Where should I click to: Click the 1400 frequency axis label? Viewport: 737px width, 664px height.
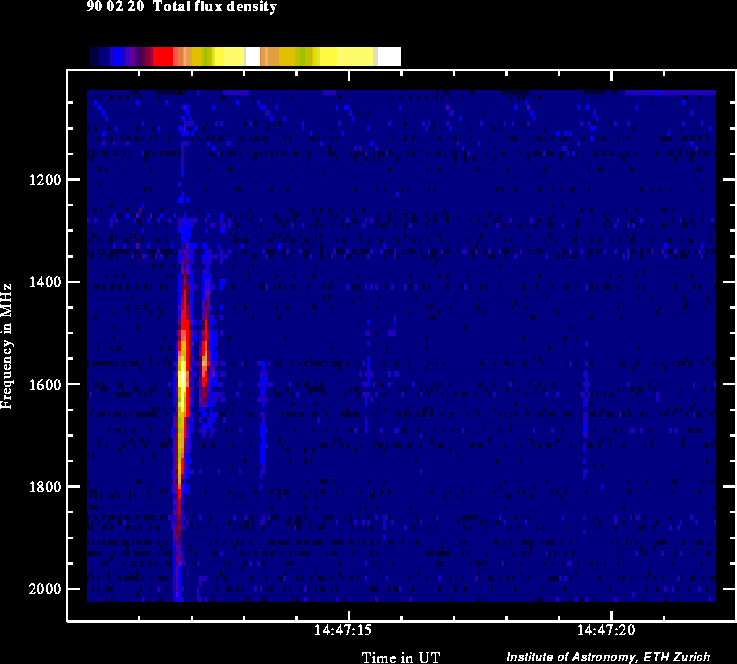45,282
